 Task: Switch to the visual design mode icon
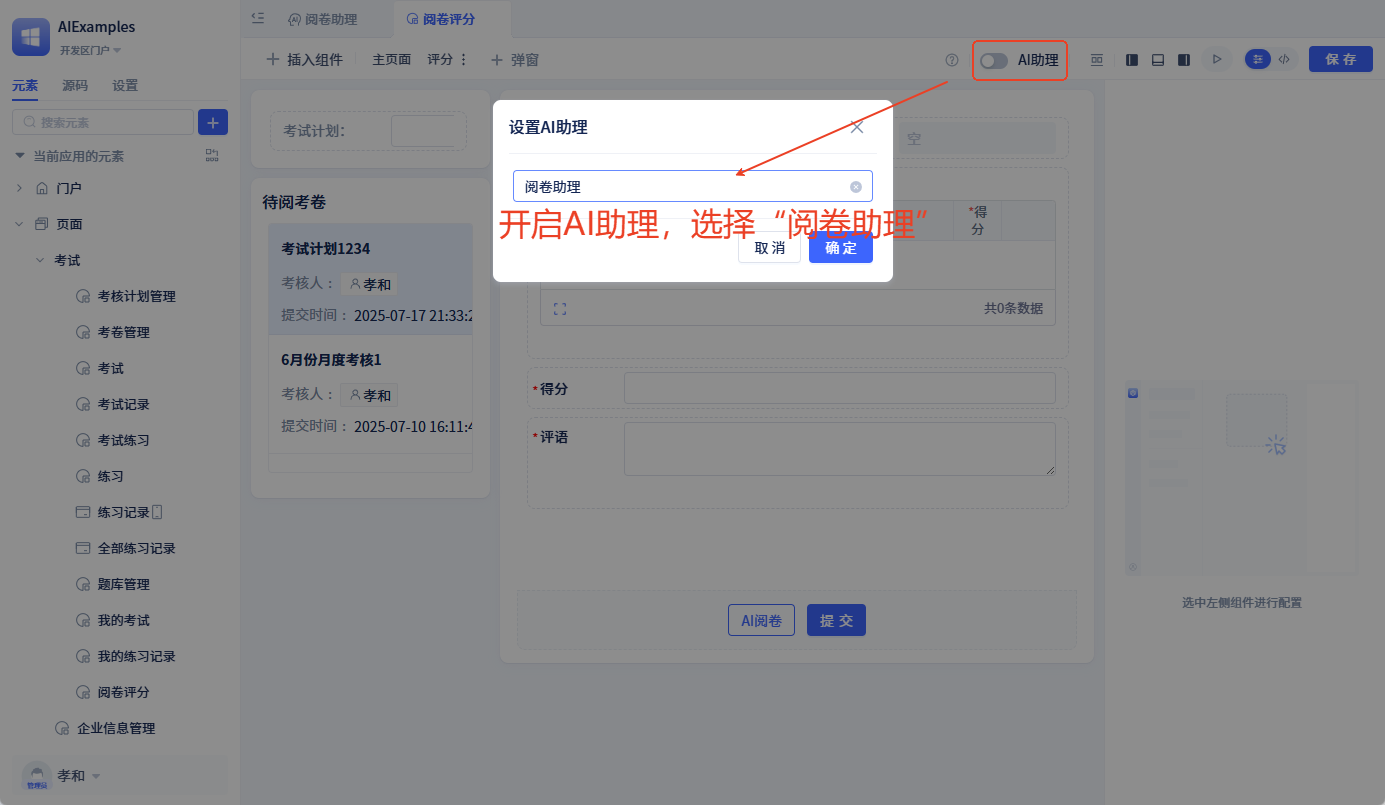pos(1258,60)
